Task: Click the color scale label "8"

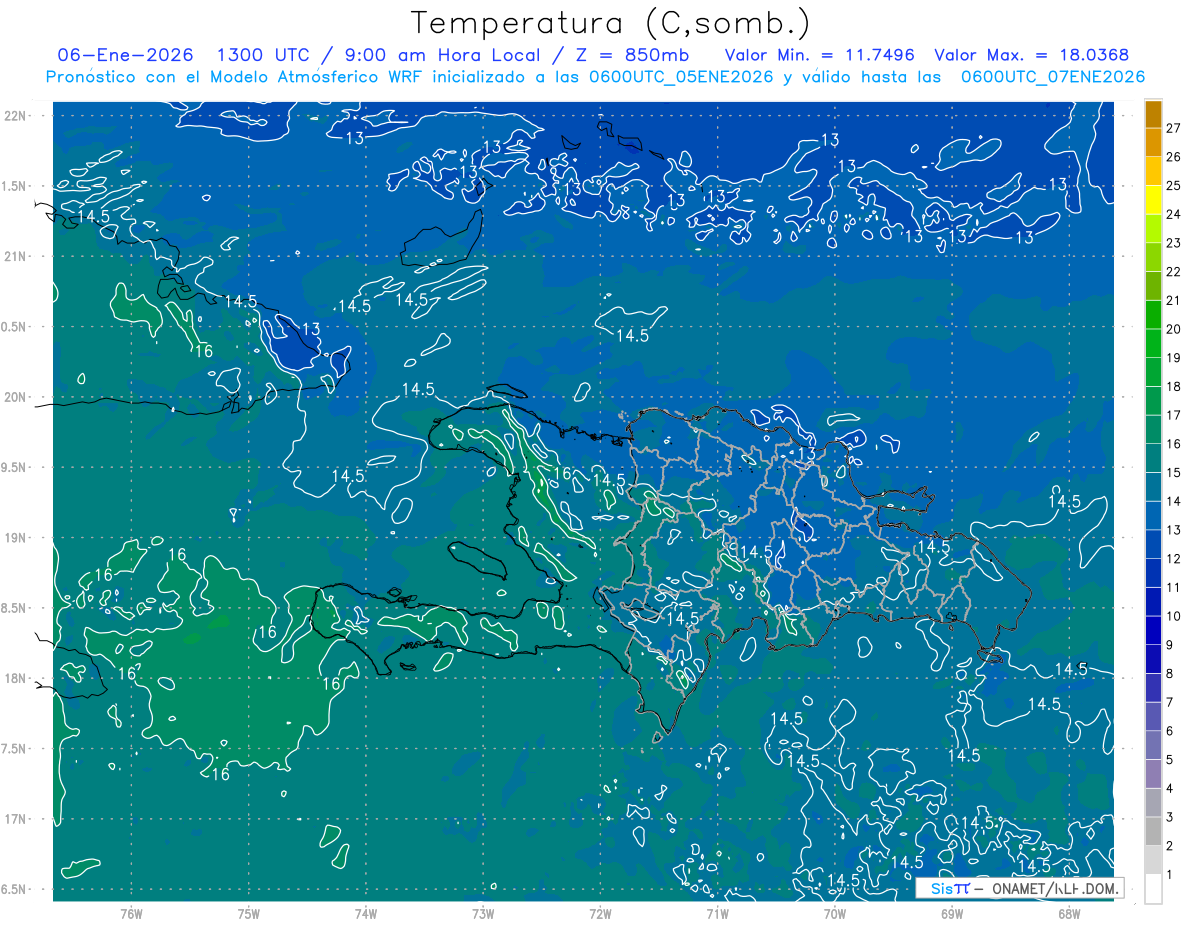Action: tap(1170, 674)
